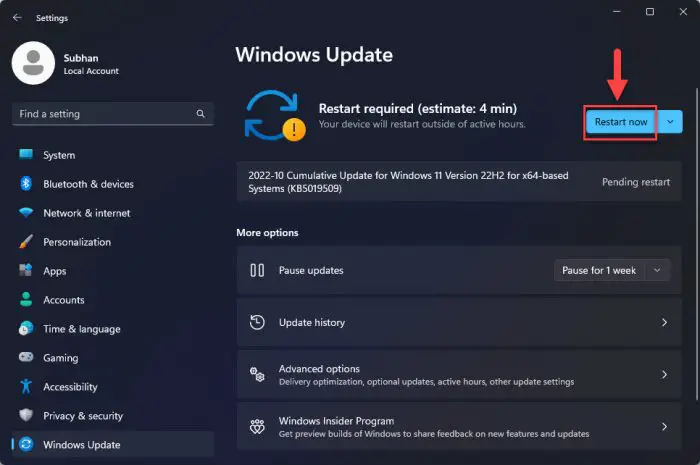
Task: Click Pause for 1 week button
Action: 599,270
